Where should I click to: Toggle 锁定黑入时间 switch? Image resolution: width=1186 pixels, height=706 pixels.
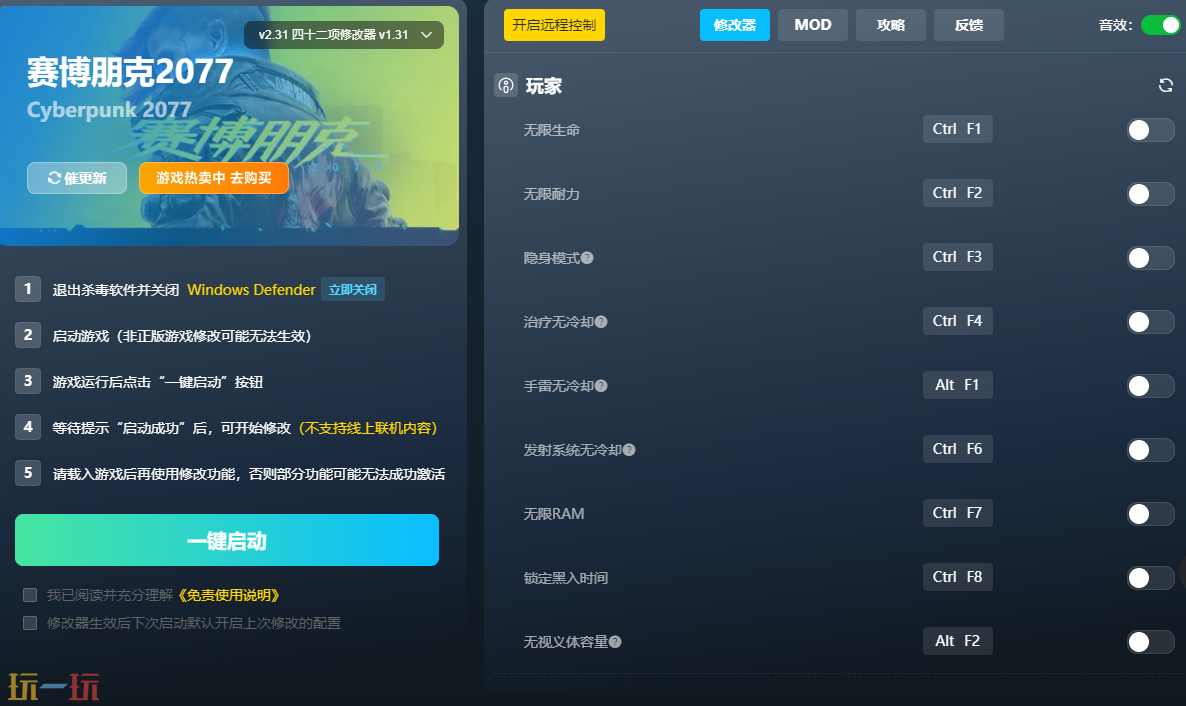pos(1150,578)
